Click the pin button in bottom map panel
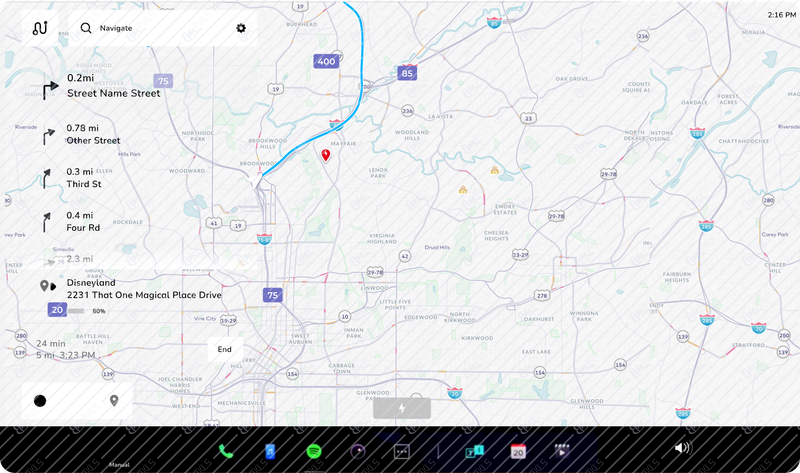Screen dimensions: 800x473 114,401
